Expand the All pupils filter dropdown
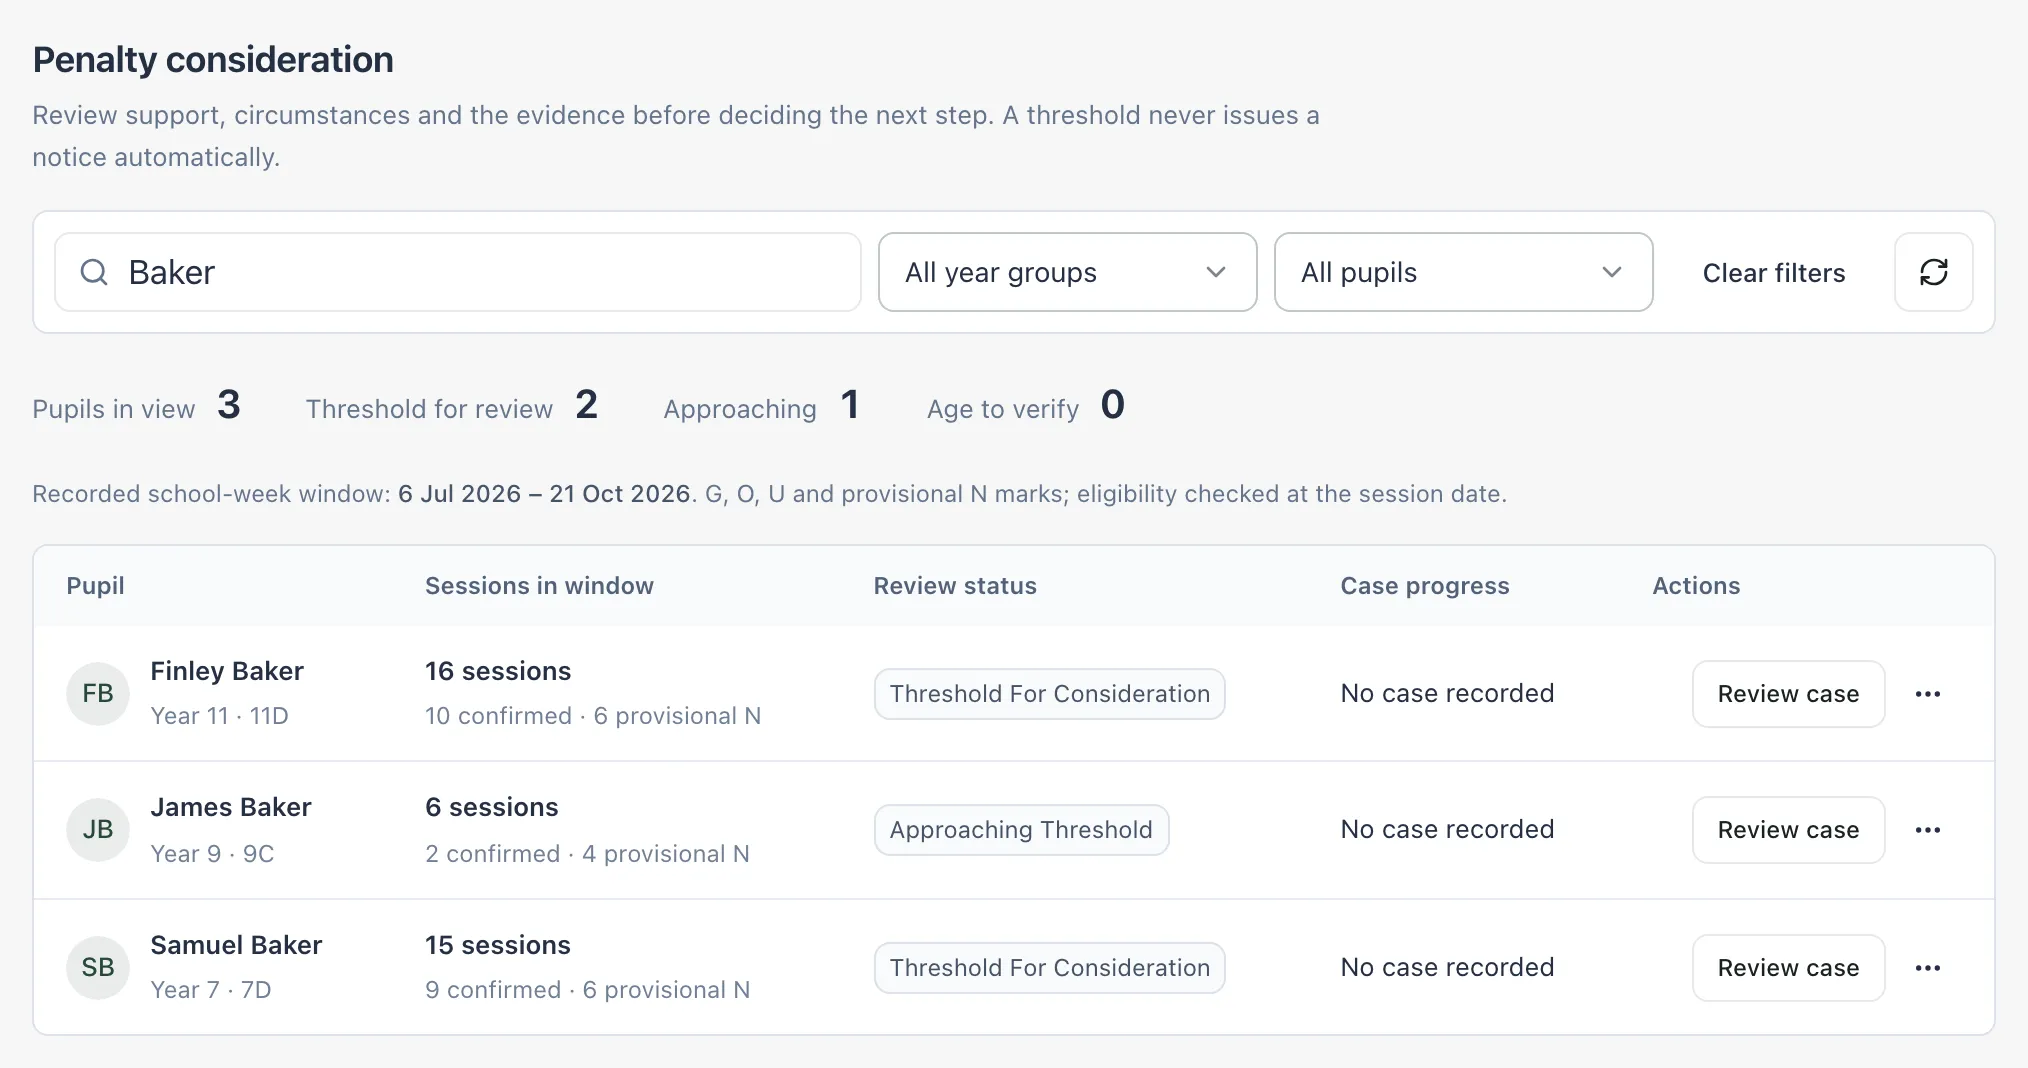2028x1068 pixels. pyautogui.click(x=1463, y=272)
